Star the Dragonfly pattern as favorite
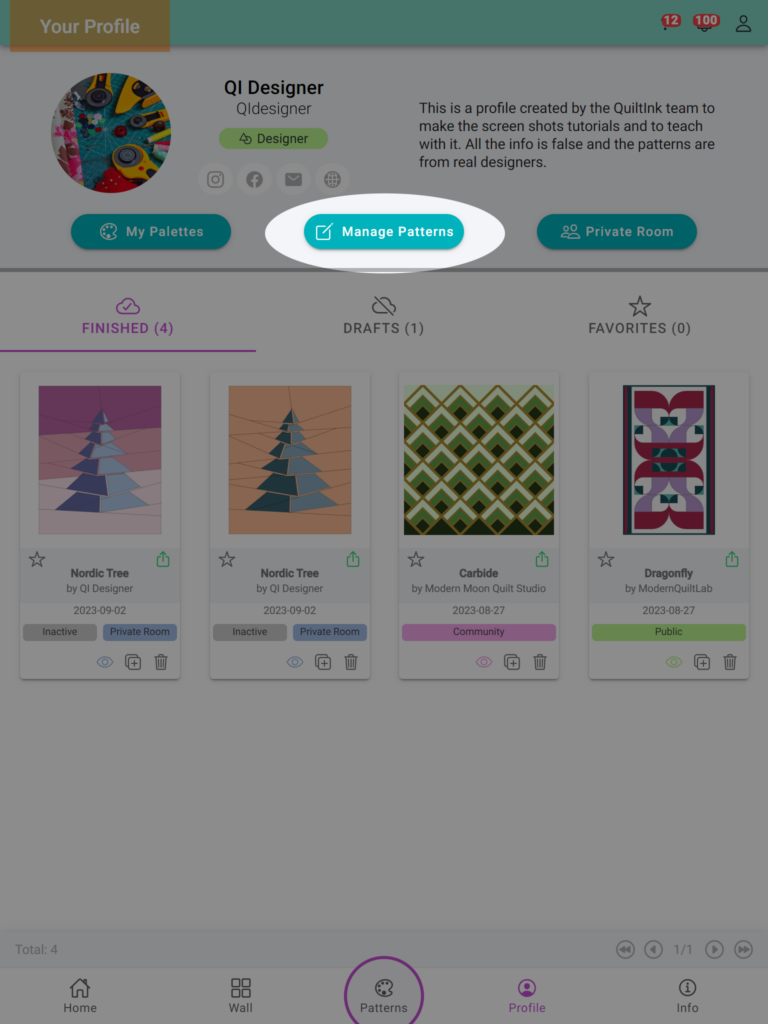 (606, 560)
